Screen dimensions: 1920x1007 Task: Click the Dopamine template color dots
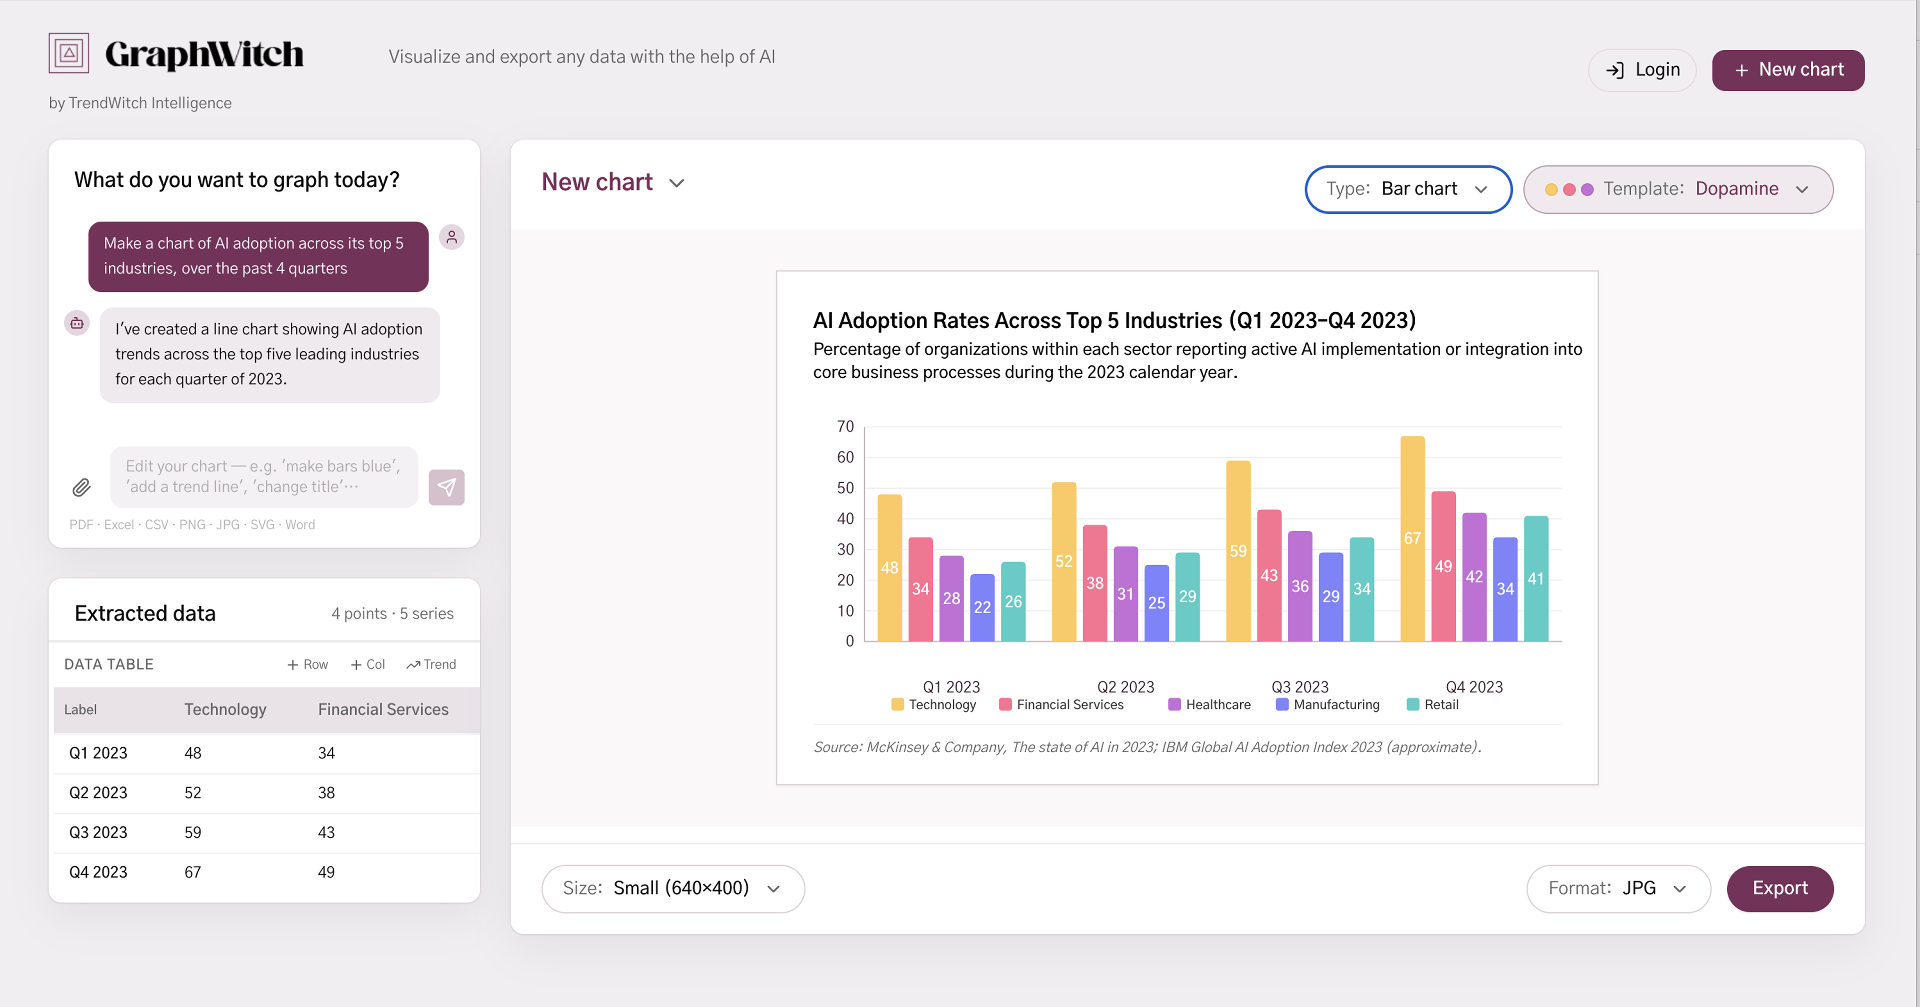pos(1569,189)
